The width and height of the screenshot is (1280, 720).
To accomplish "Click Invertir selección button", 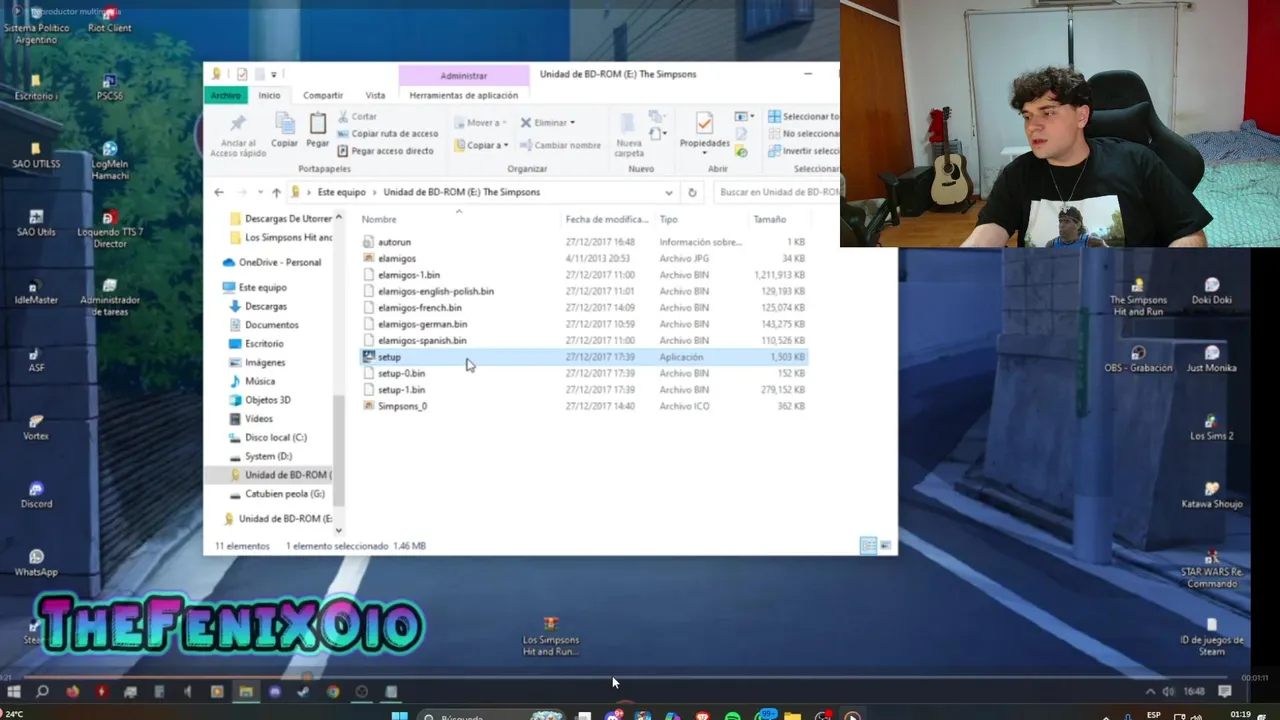I will pyautogui.click(x=804, y=151).
